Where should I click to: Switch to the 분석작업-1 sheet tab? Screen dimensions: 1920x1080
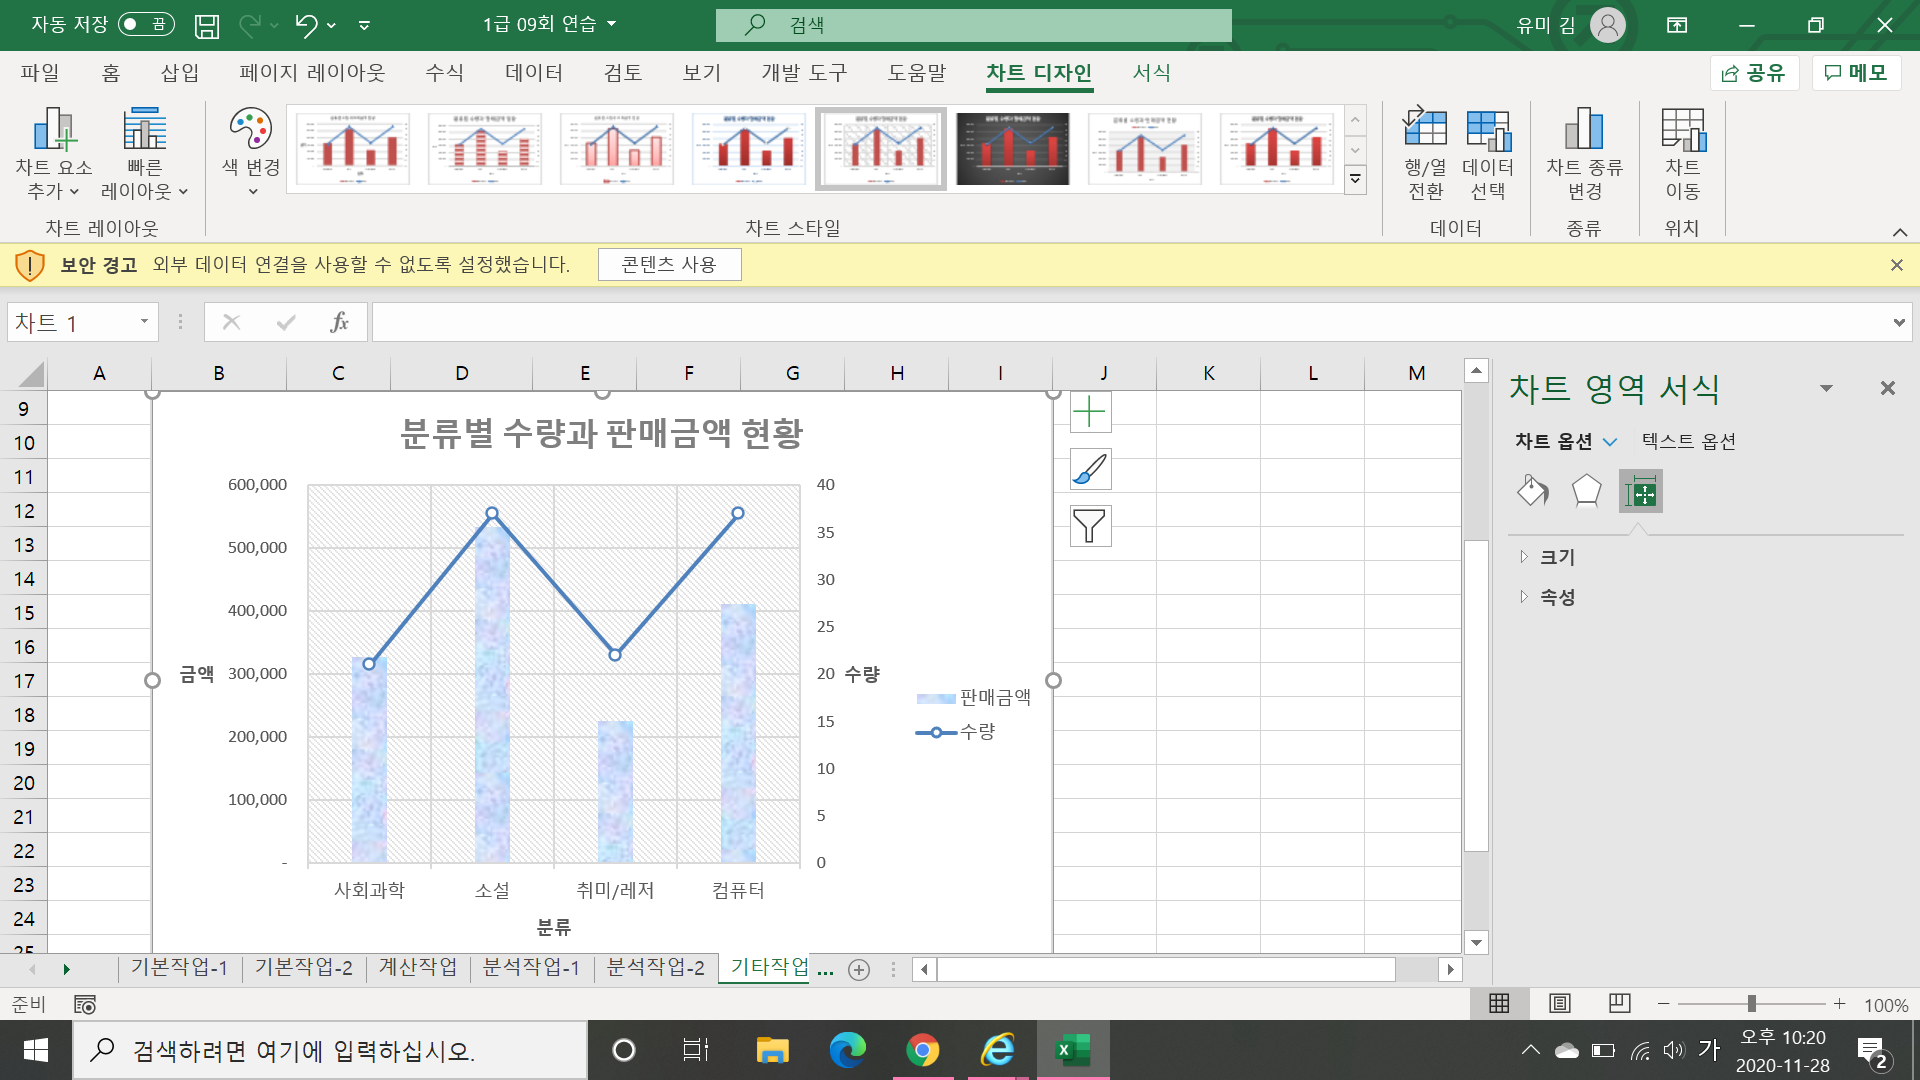[x=531, y=967]
